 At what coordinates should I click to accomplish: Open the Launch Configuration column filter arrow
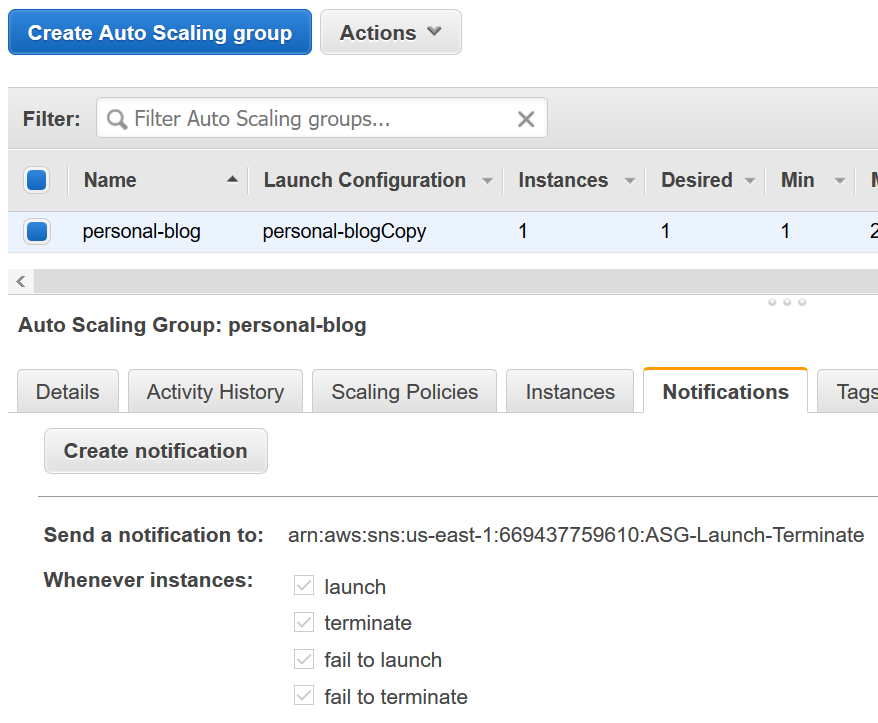pos(487,180)
